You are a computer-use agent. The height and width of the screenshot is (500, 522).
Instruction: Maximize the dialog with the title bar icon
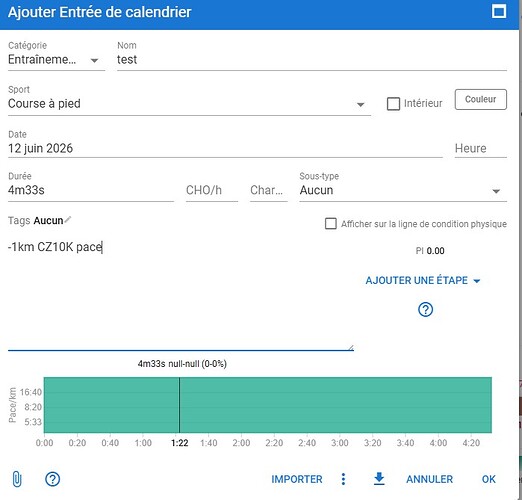coord(499,12)
